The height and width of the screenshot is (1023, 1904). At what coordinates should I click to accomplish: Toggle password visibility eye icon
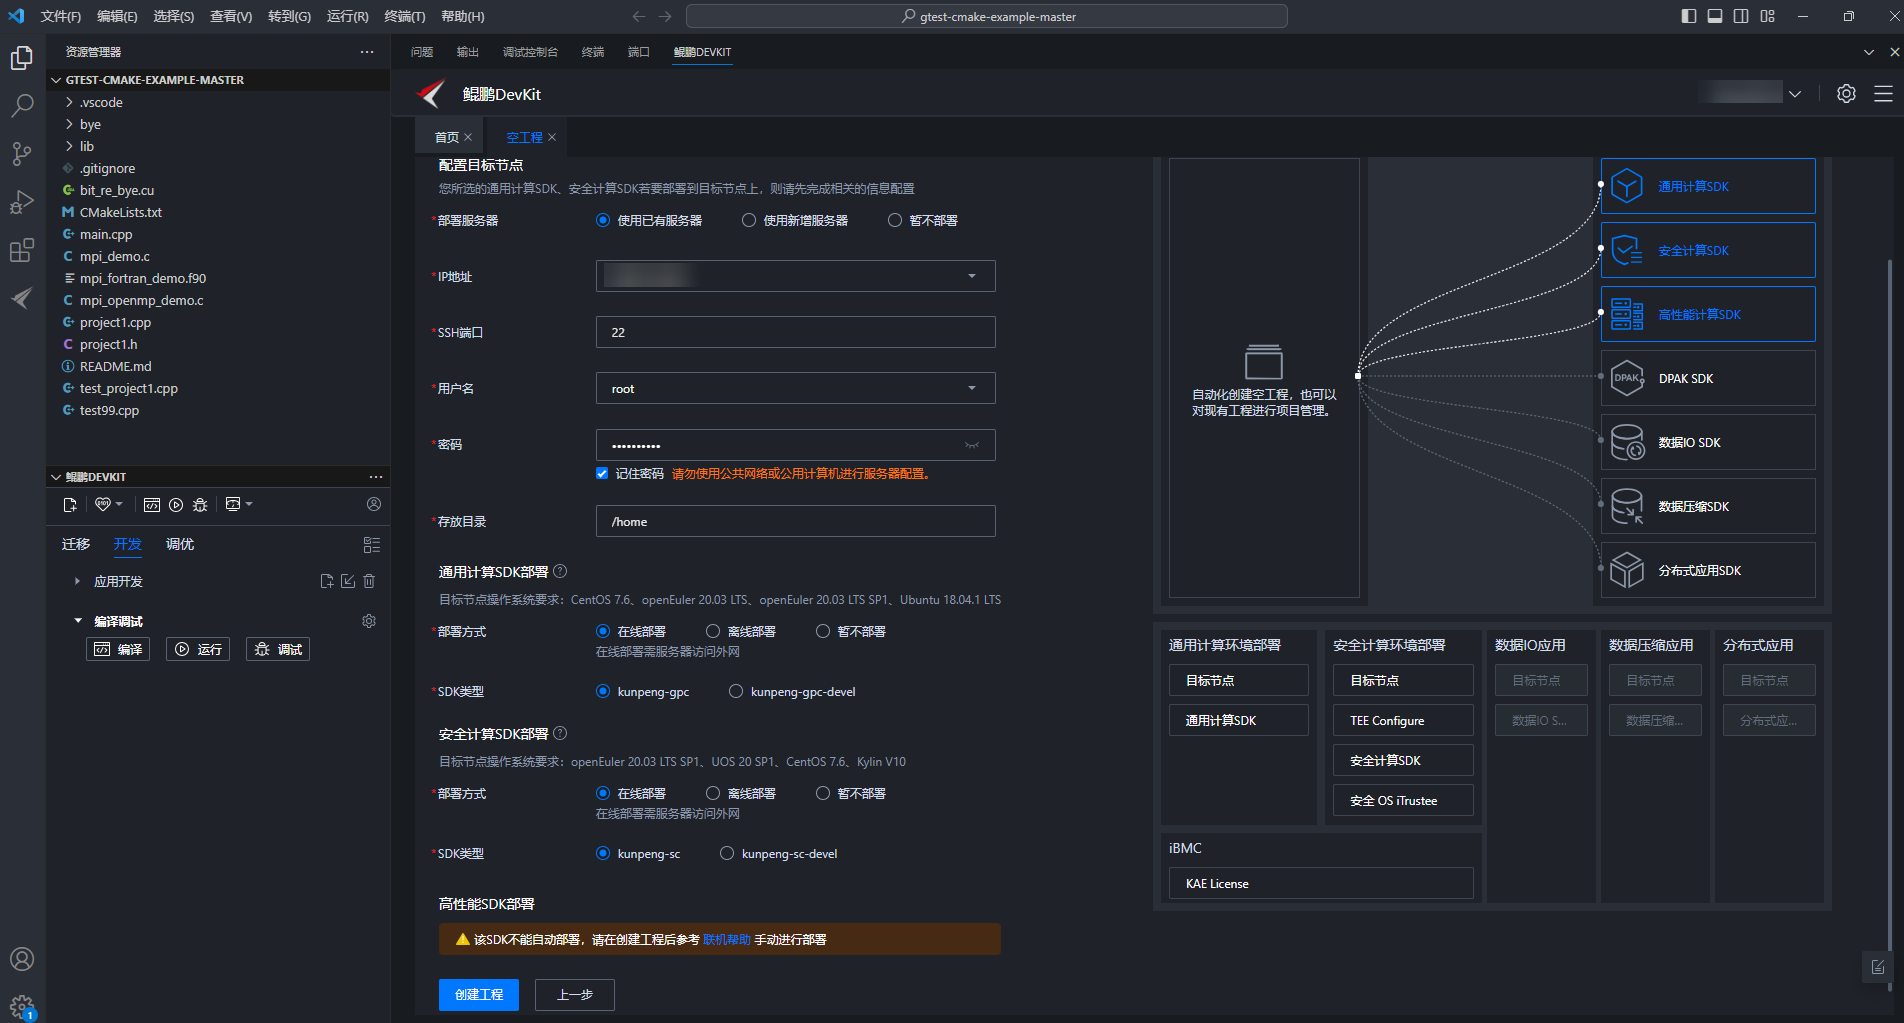coord(972,445)
